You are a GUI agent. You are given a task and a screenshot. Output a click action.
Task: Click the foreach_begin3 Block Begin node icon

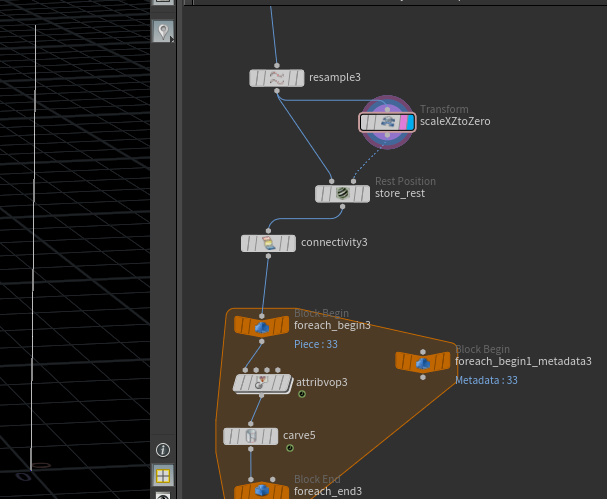tap(262, 326)
